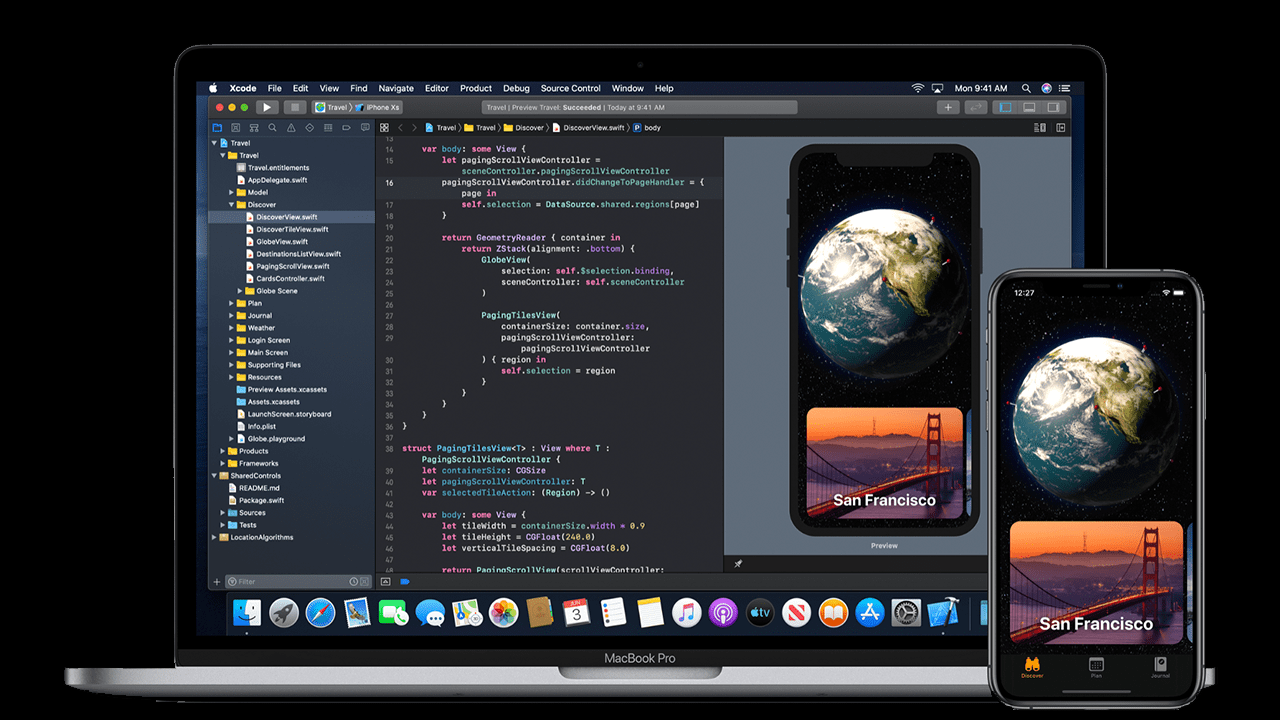Open the Find navigator magnifier icon
The height and width of the screenshot is (720, 1280).
click(272, 128)
